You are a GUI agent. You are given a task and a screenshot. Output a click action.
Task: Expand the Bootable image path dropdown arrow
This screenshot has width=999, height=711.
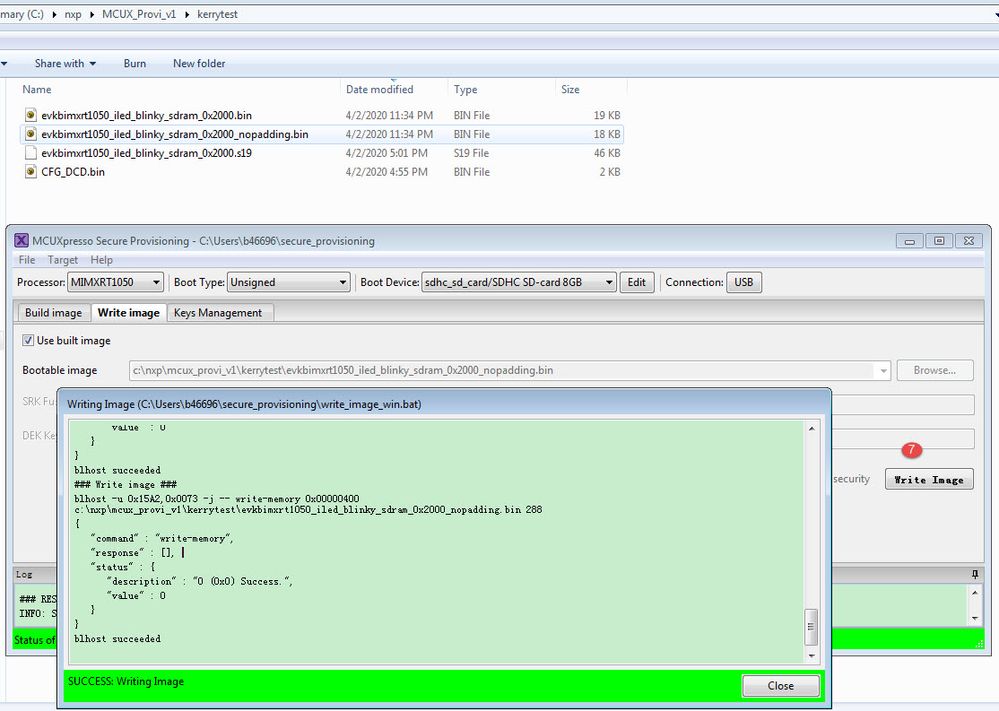click(883, 371)
